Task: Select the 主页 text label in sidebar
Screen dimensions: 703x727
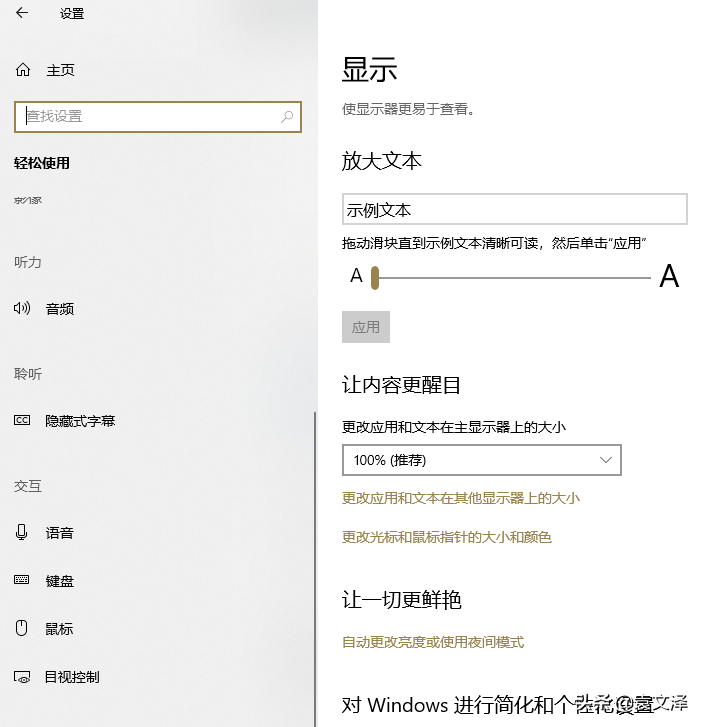Action: tap(61, 70)
